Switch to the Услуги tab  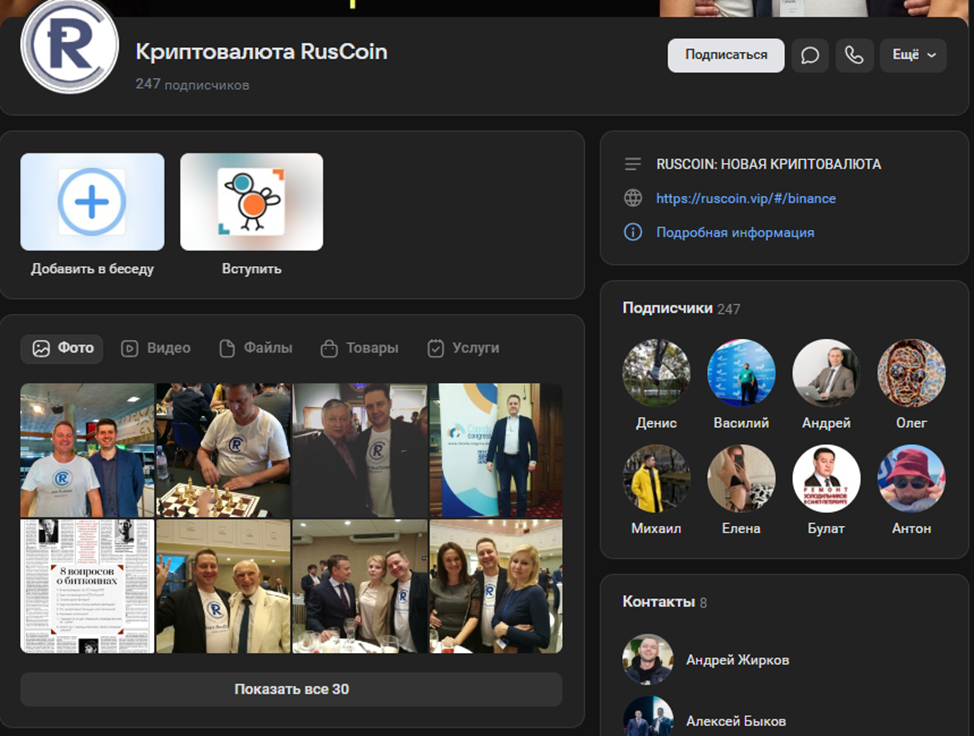[x=463, y=348]
